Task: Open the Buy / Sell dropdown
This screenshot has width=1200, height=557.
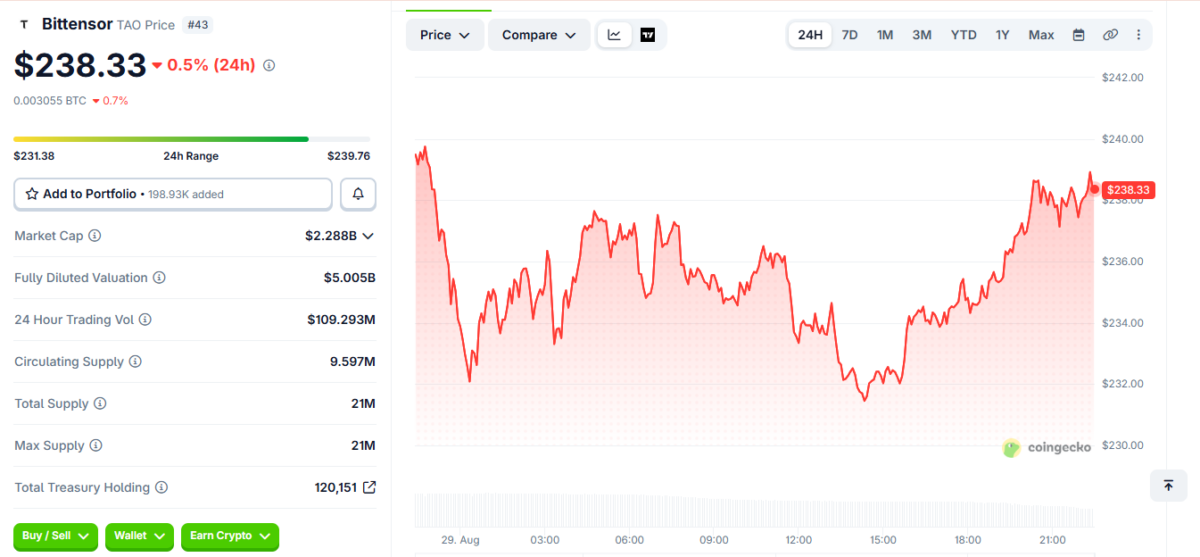Action: (x=56, y=536)
